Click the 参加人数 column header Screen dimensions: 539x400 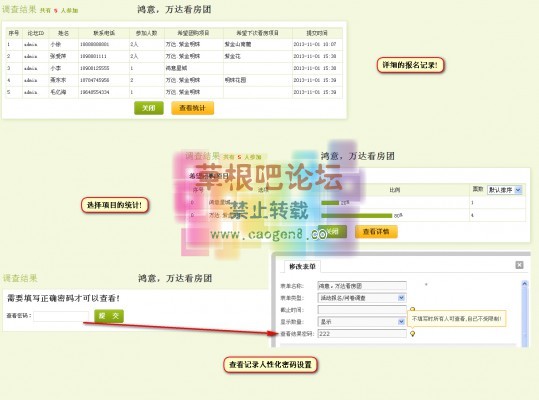[146, 33]
